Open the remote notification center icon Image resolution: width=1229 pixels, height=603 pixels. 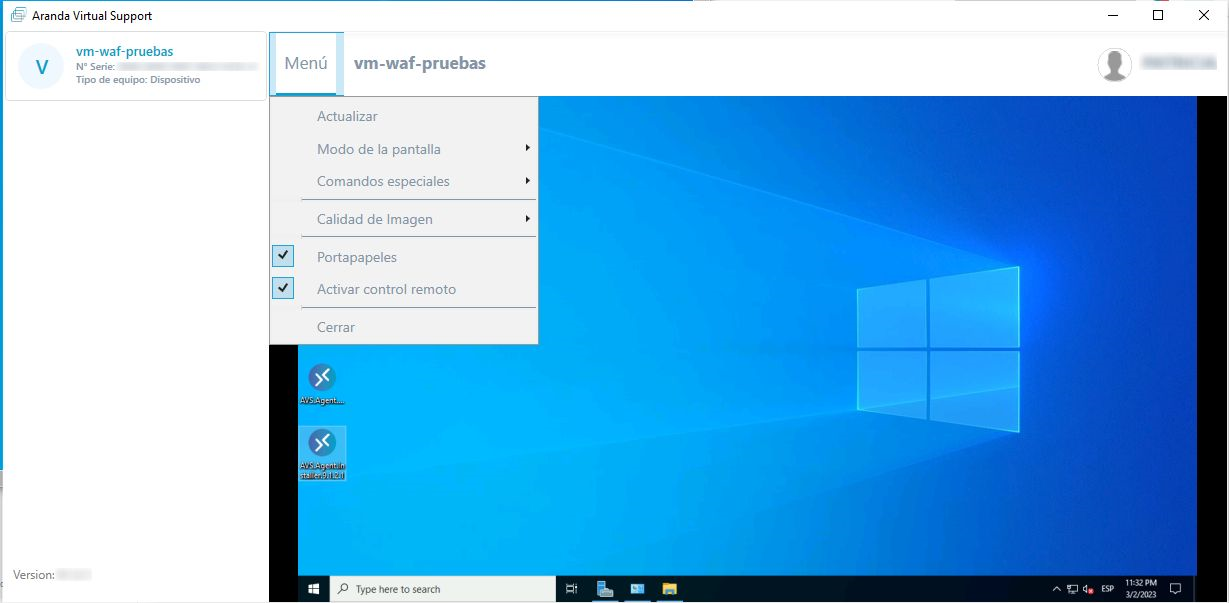pos(1176,589)
